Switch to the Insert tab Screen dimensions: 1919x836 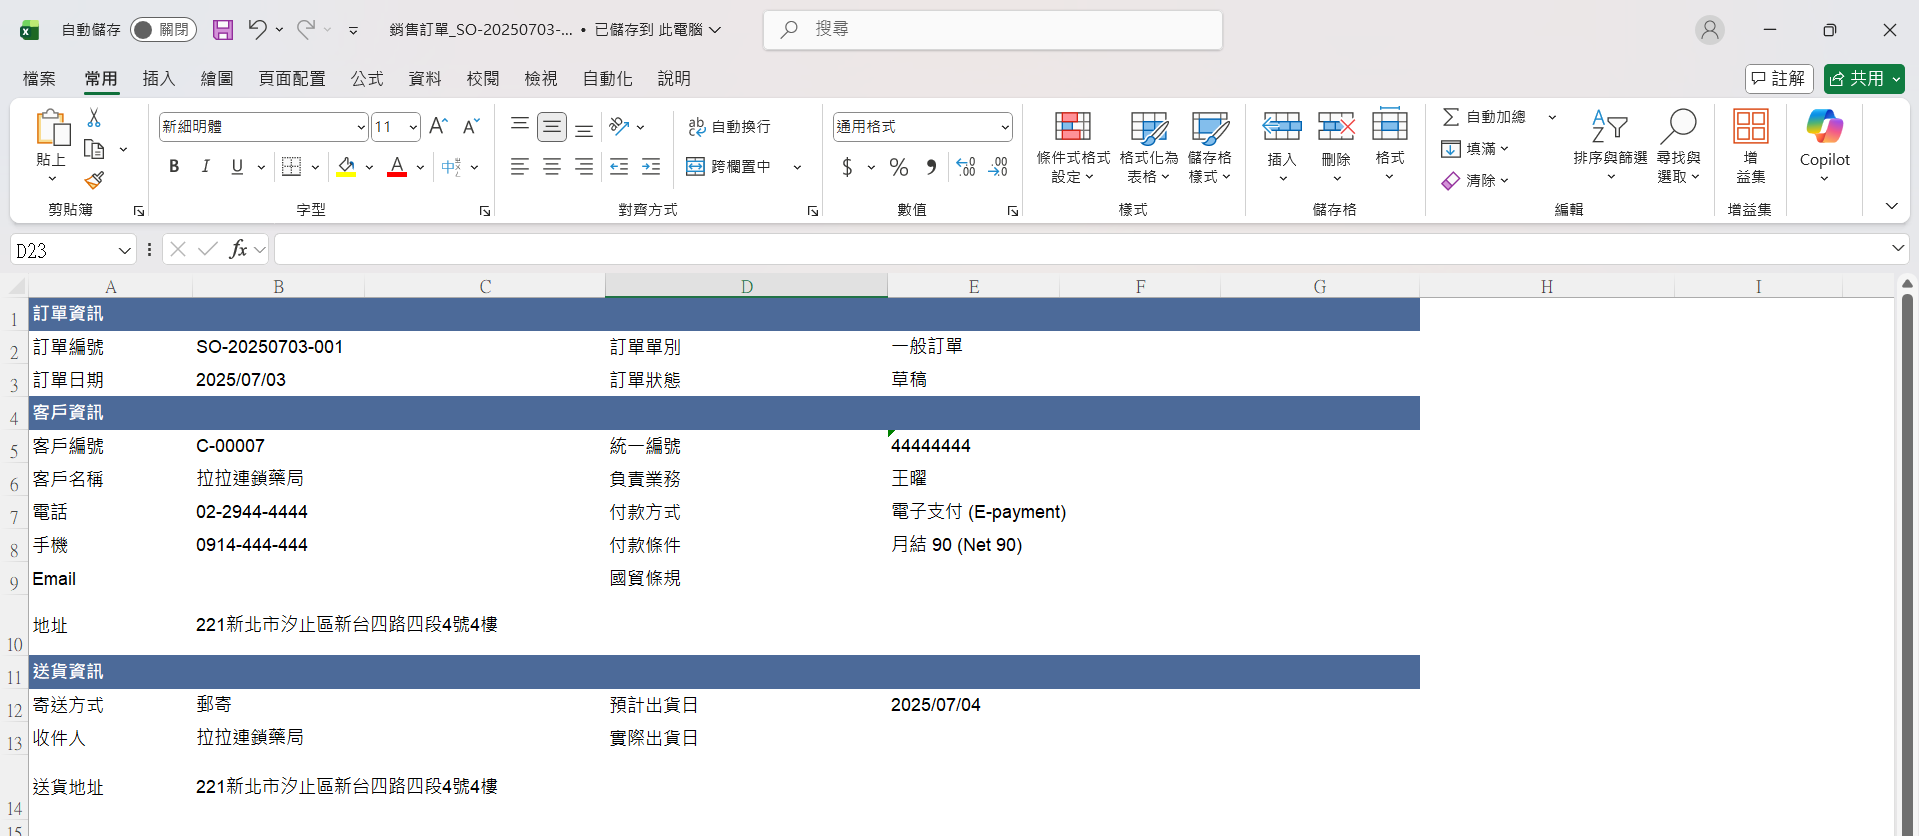pos(158,78)
